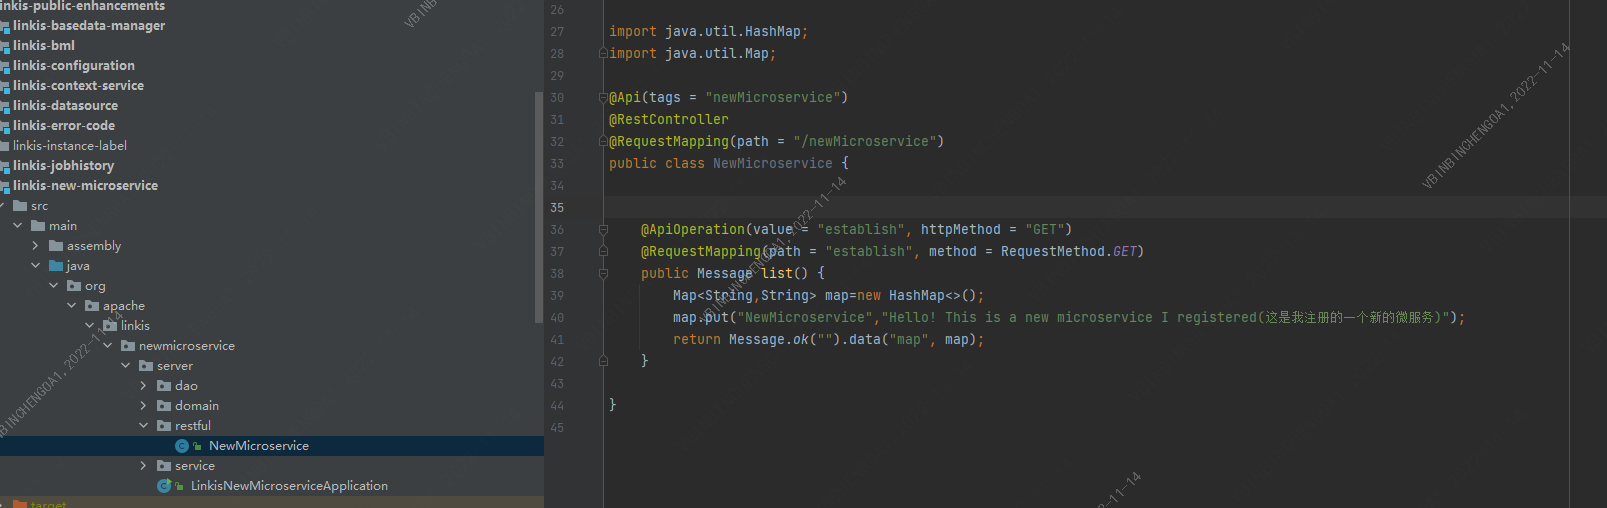
Task: Expand the assembly folder
Action: tap(36, 246)
